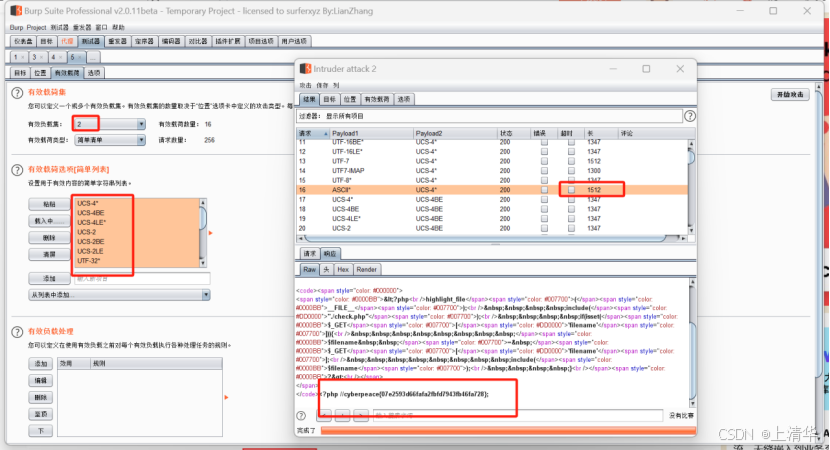Click the results table horizontal scrollbar

(x=492, y=238)
